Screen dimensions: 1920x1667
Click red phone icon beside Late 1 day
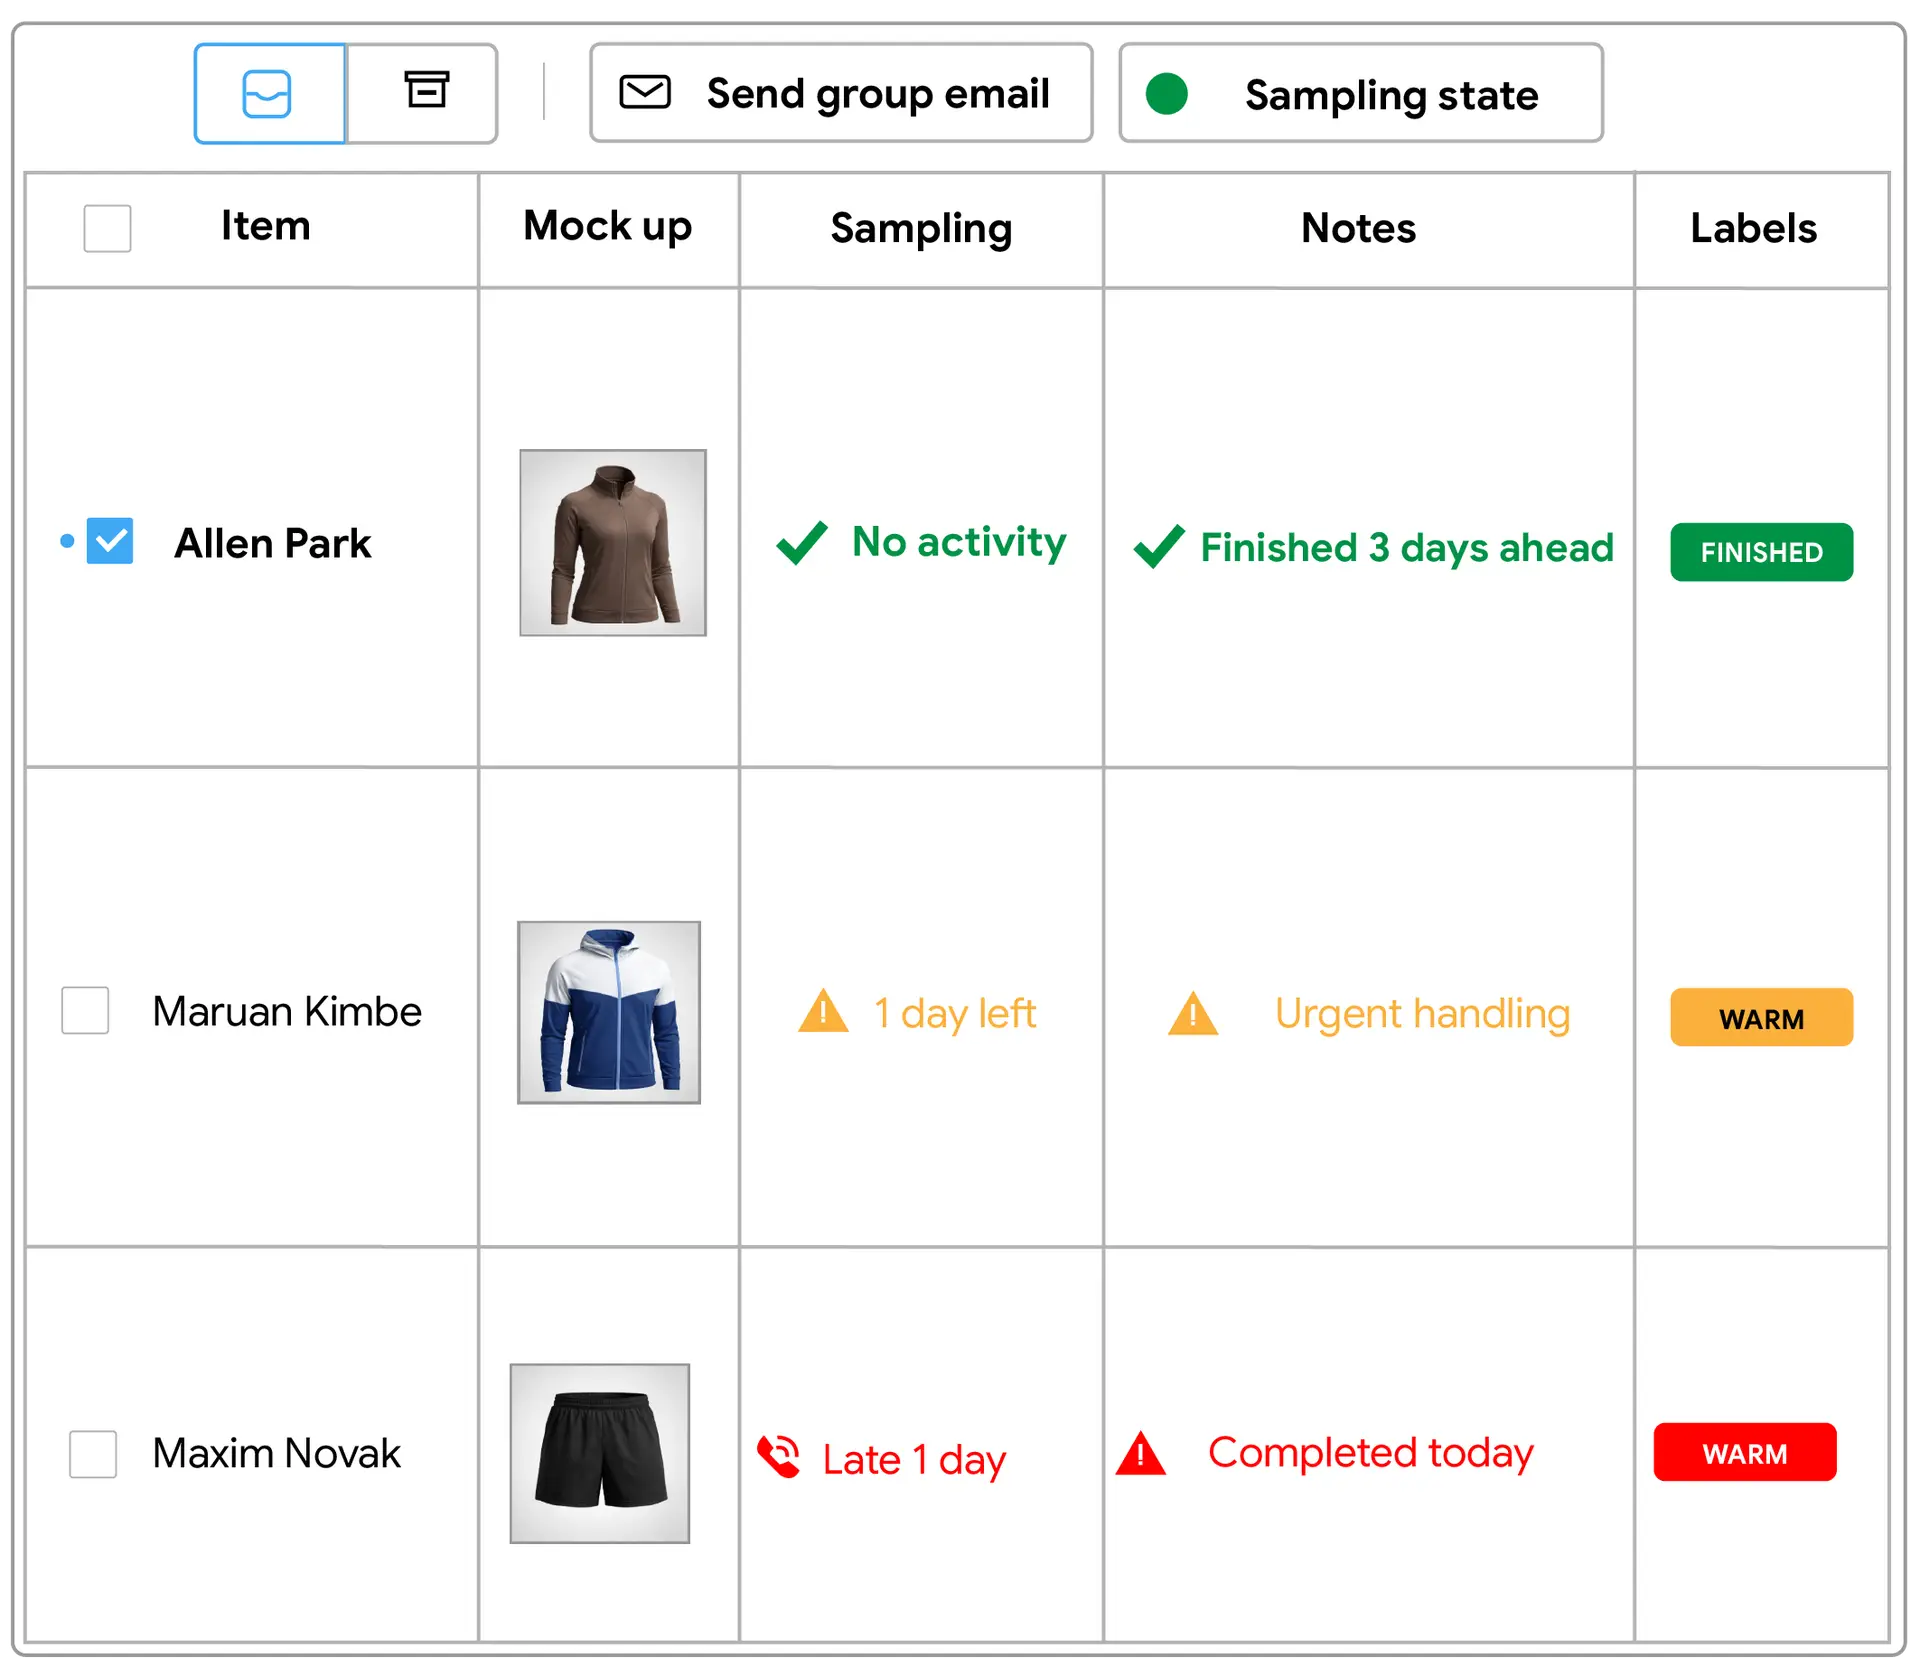tap(779, 1456)
